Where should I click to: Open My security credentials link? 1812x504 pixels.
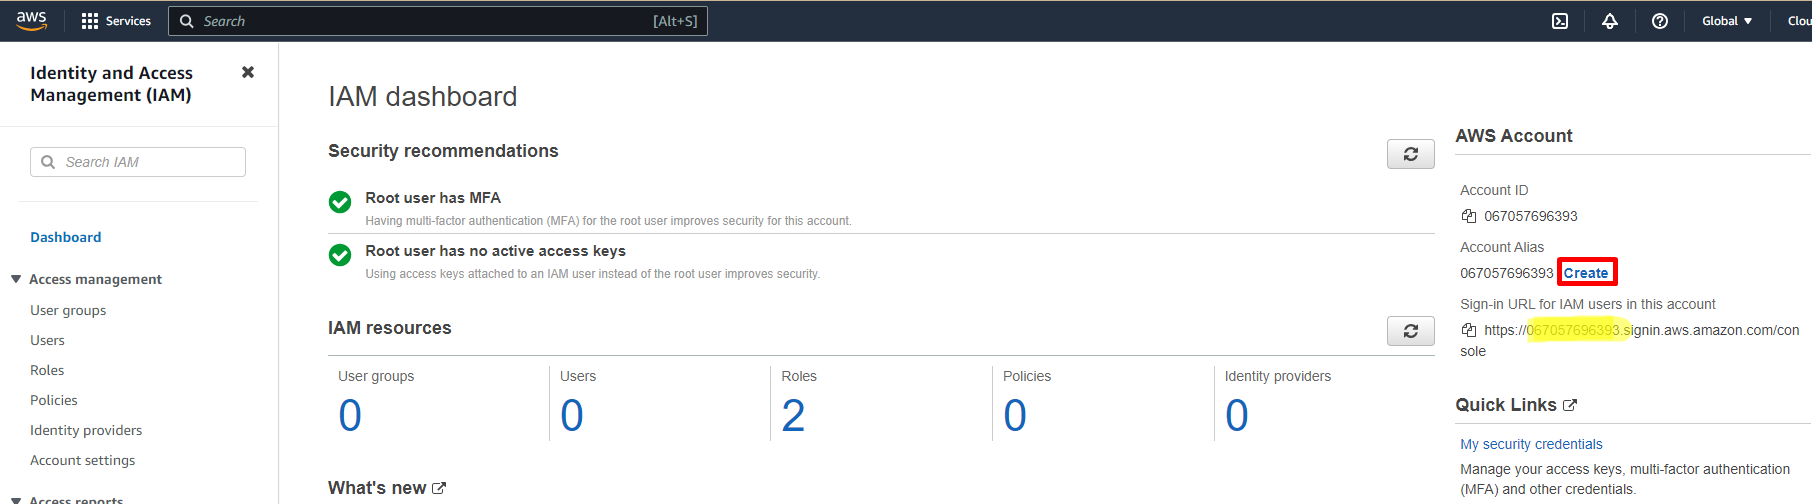point(1530,444)
